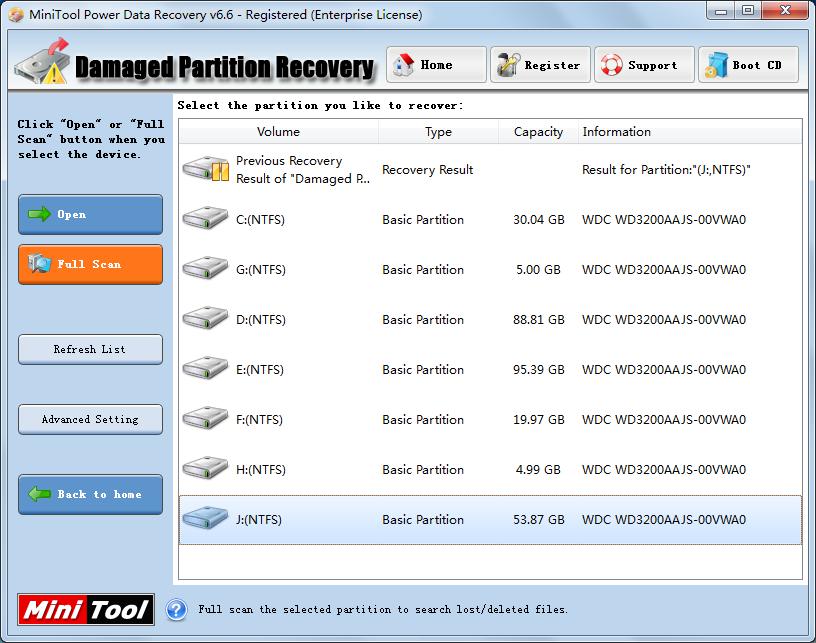Sort by the Capacity column header

click(538, 132)
